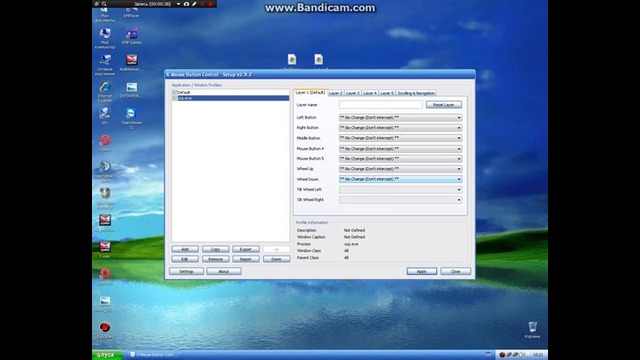Open the About button

pos(224,271)
